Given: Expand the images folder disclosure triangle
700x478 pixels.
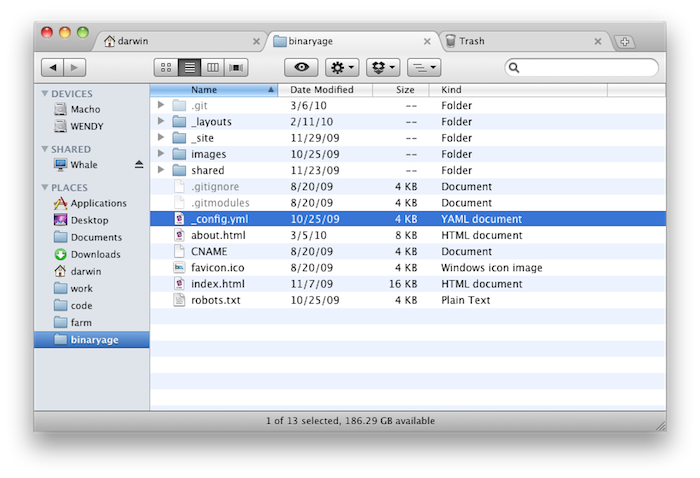Looking at the screenshot, I should (161, 154).
